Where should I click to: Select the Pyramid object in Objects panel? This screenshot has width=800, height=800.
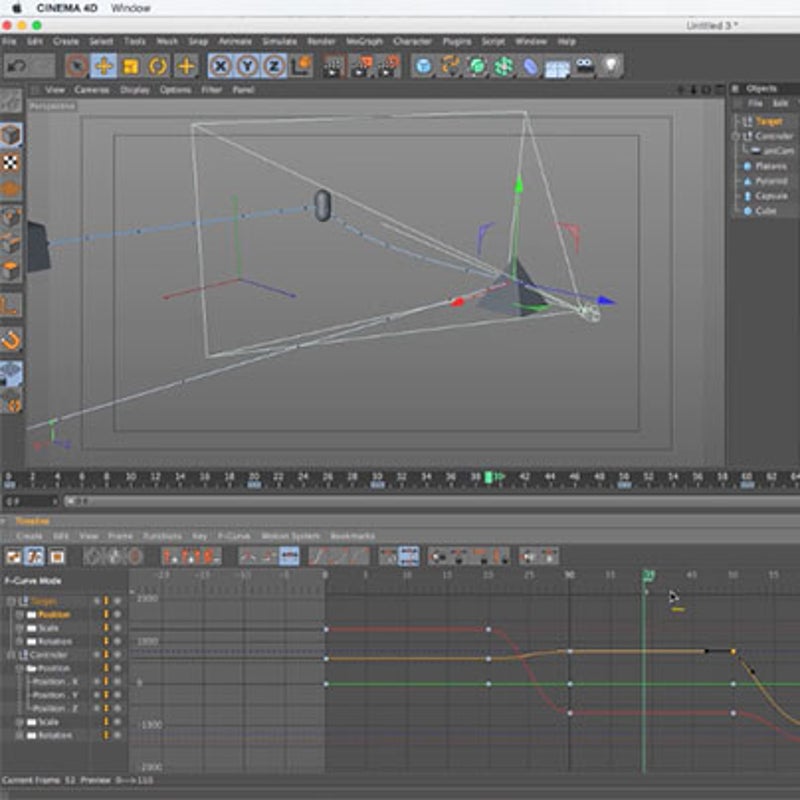coord(770,181)
